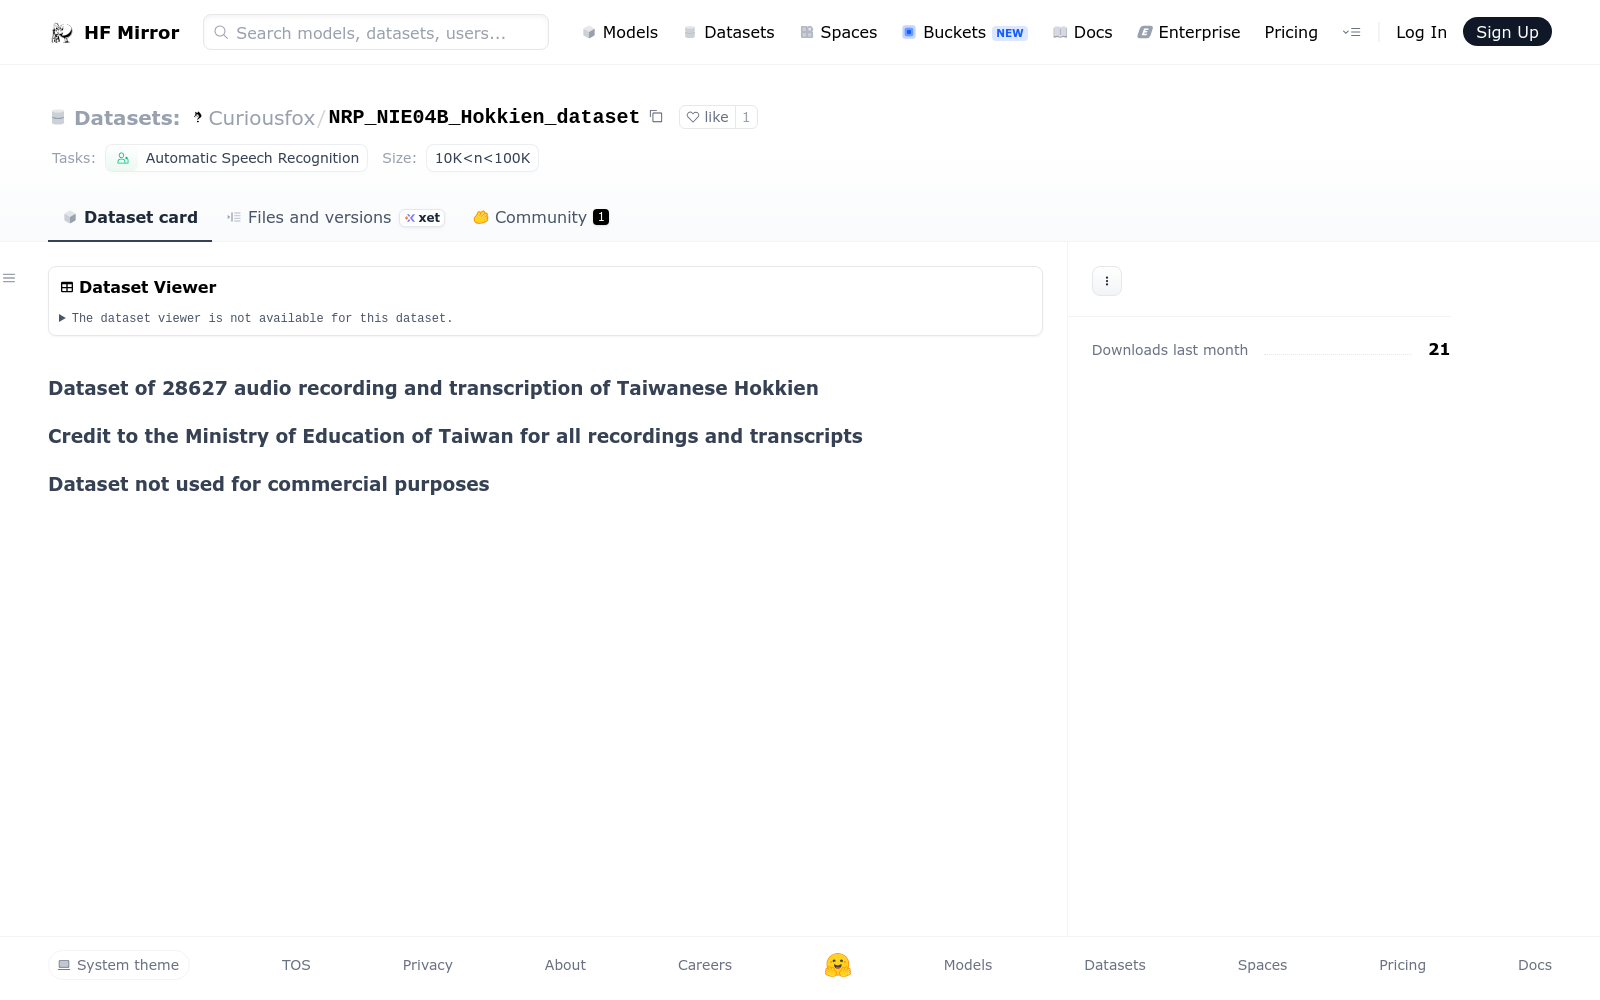Screen dimensions: 1600x1000
Task: Open the Docs navigation link
Action: point(1083,32)
